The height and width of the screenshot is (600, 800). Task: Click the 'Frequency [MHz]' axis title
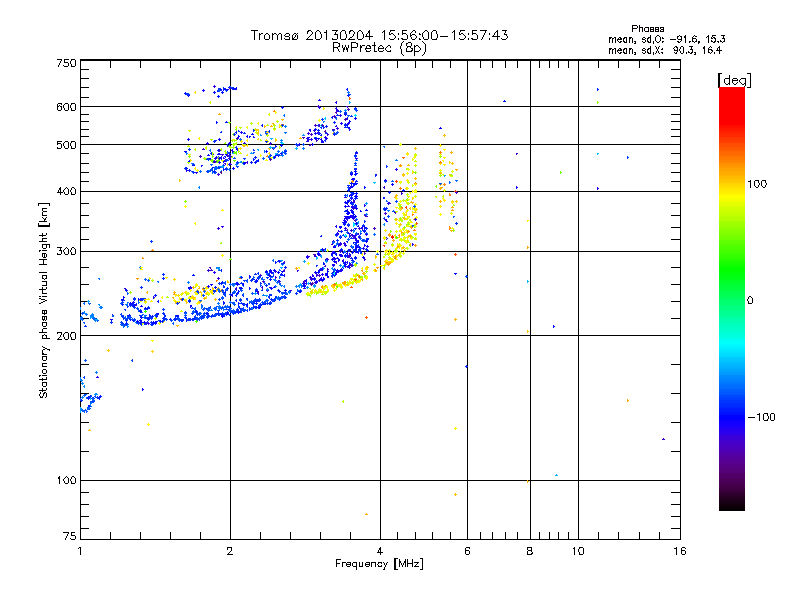point(380,564)
